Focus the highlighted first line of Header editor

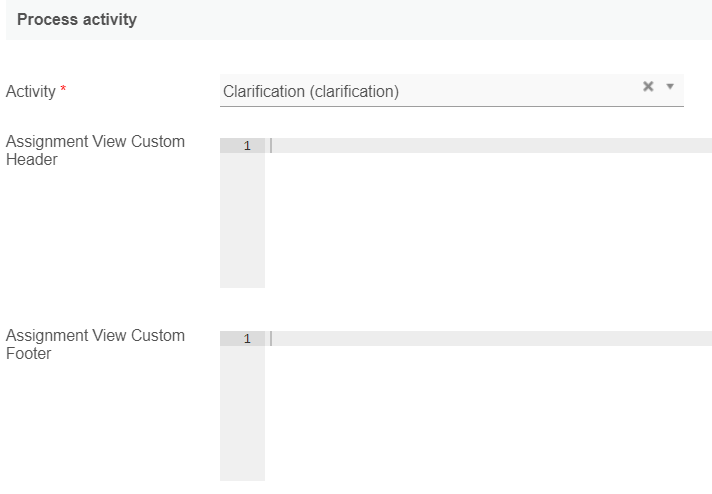(x=490, y=146)
